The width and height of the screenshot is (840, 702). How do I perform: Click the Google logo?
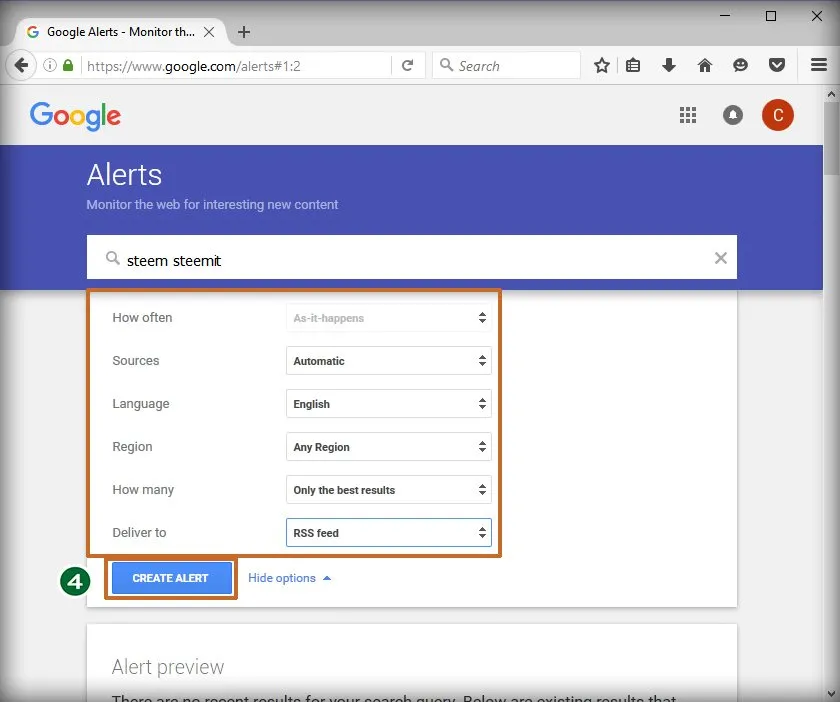click(76, 116)
